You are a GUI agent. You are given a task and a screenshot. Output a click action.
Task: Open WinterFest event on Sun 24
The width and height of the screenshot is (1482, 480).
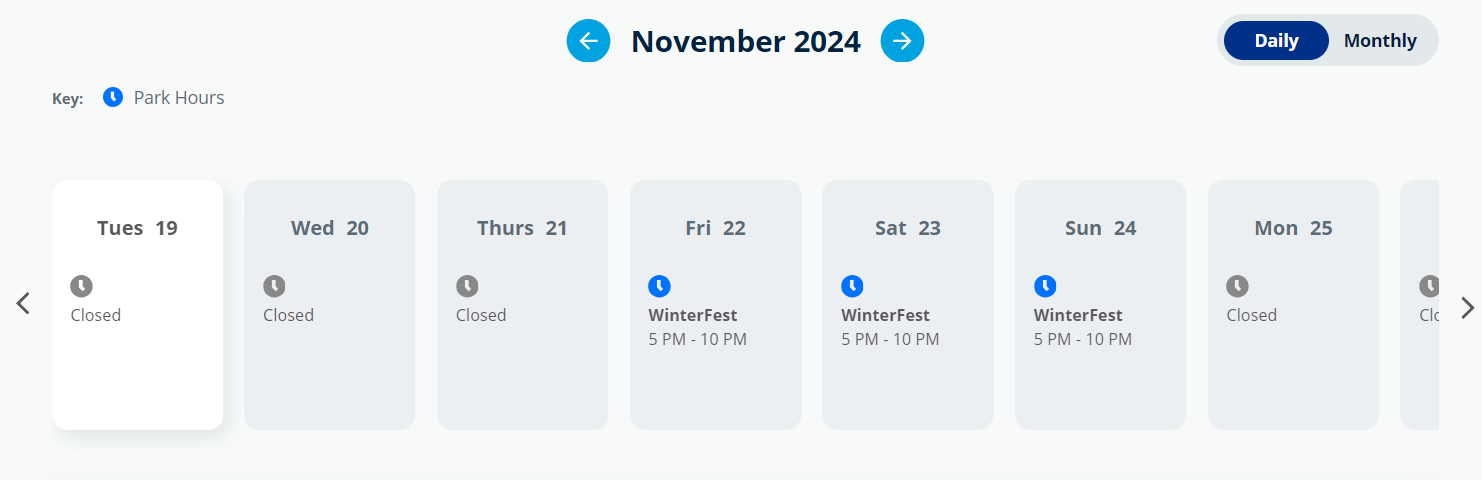click(x=1078, y=315)
